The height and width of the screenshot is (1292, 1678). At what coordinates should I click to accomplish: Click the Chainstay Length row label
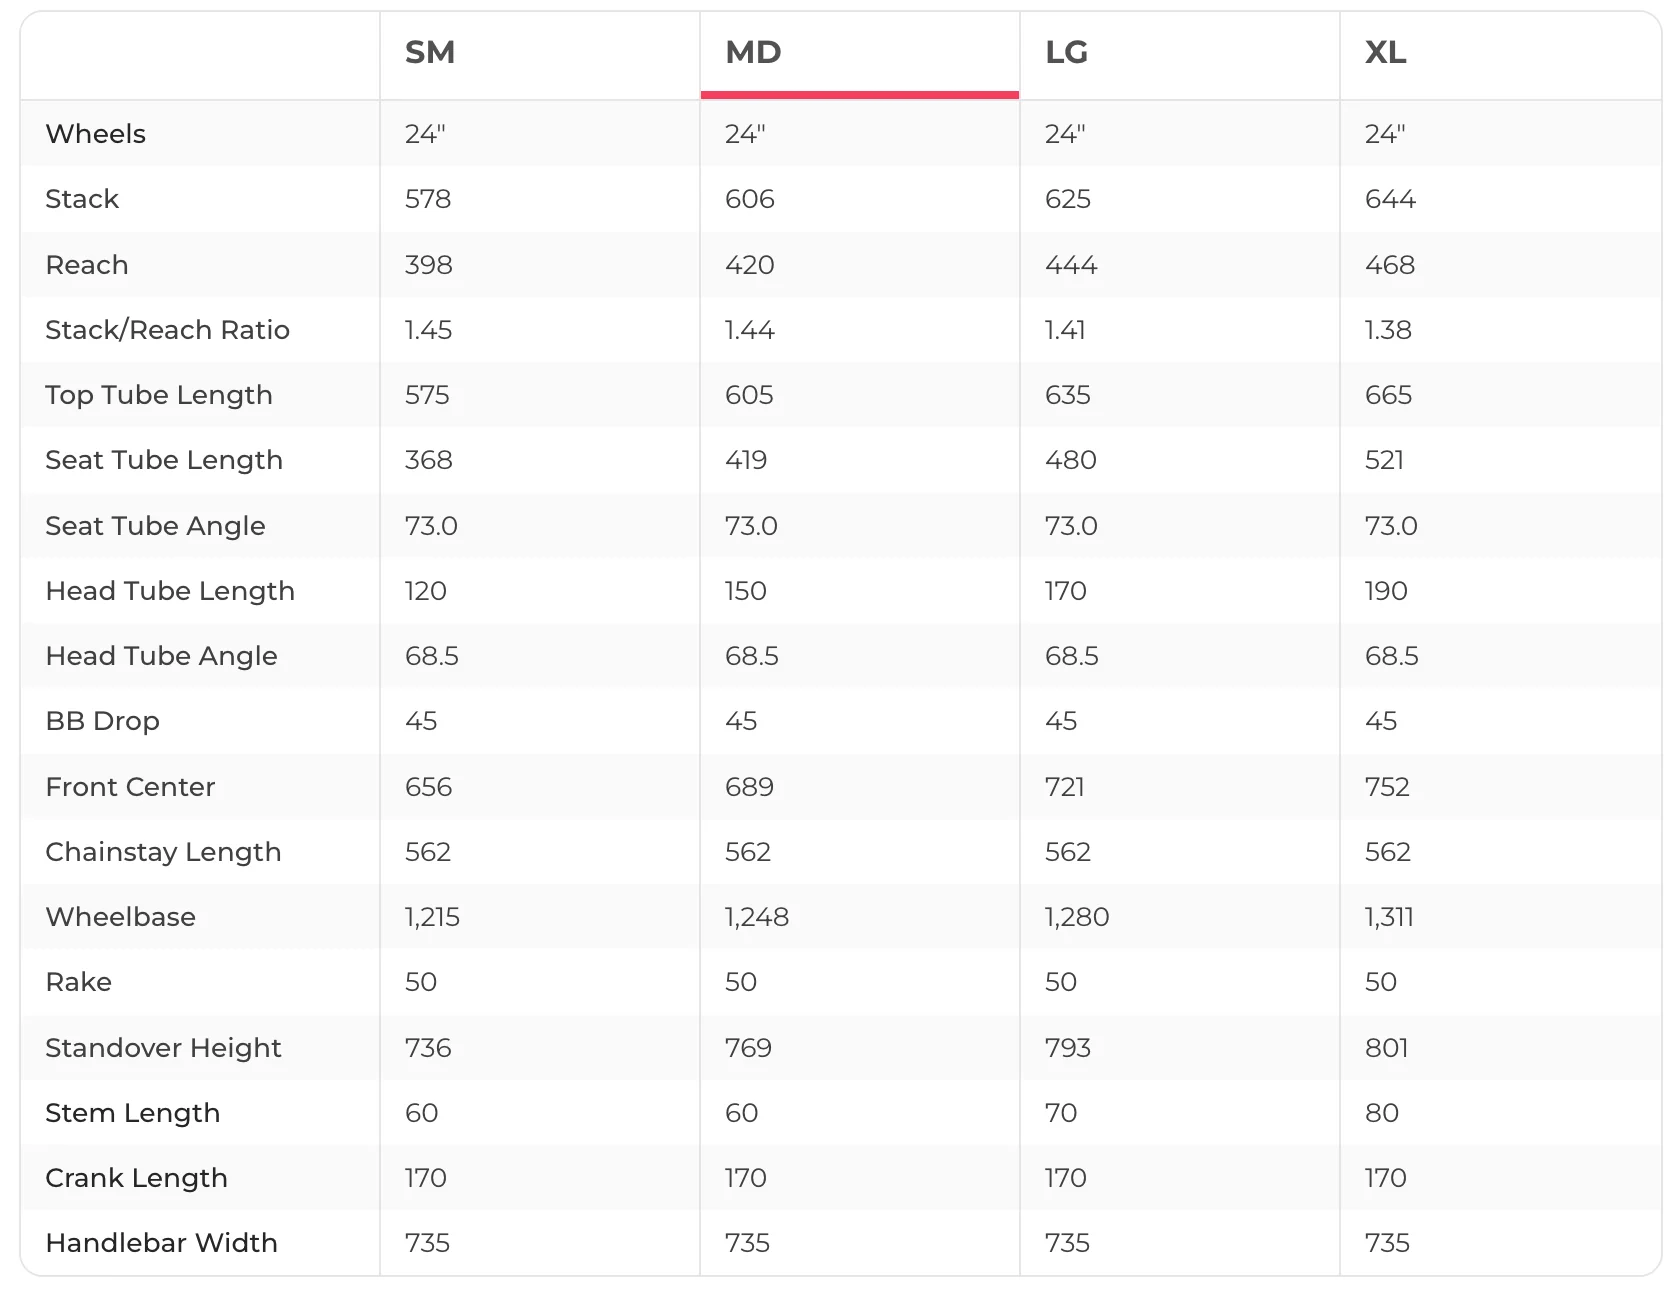tap(164, 852)
